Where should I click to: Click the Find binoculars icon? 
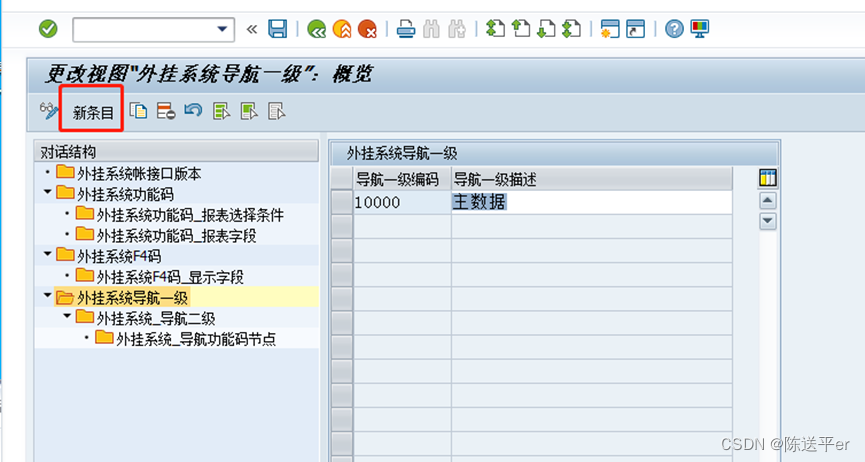pyautogui.click(x=431, y=29)
